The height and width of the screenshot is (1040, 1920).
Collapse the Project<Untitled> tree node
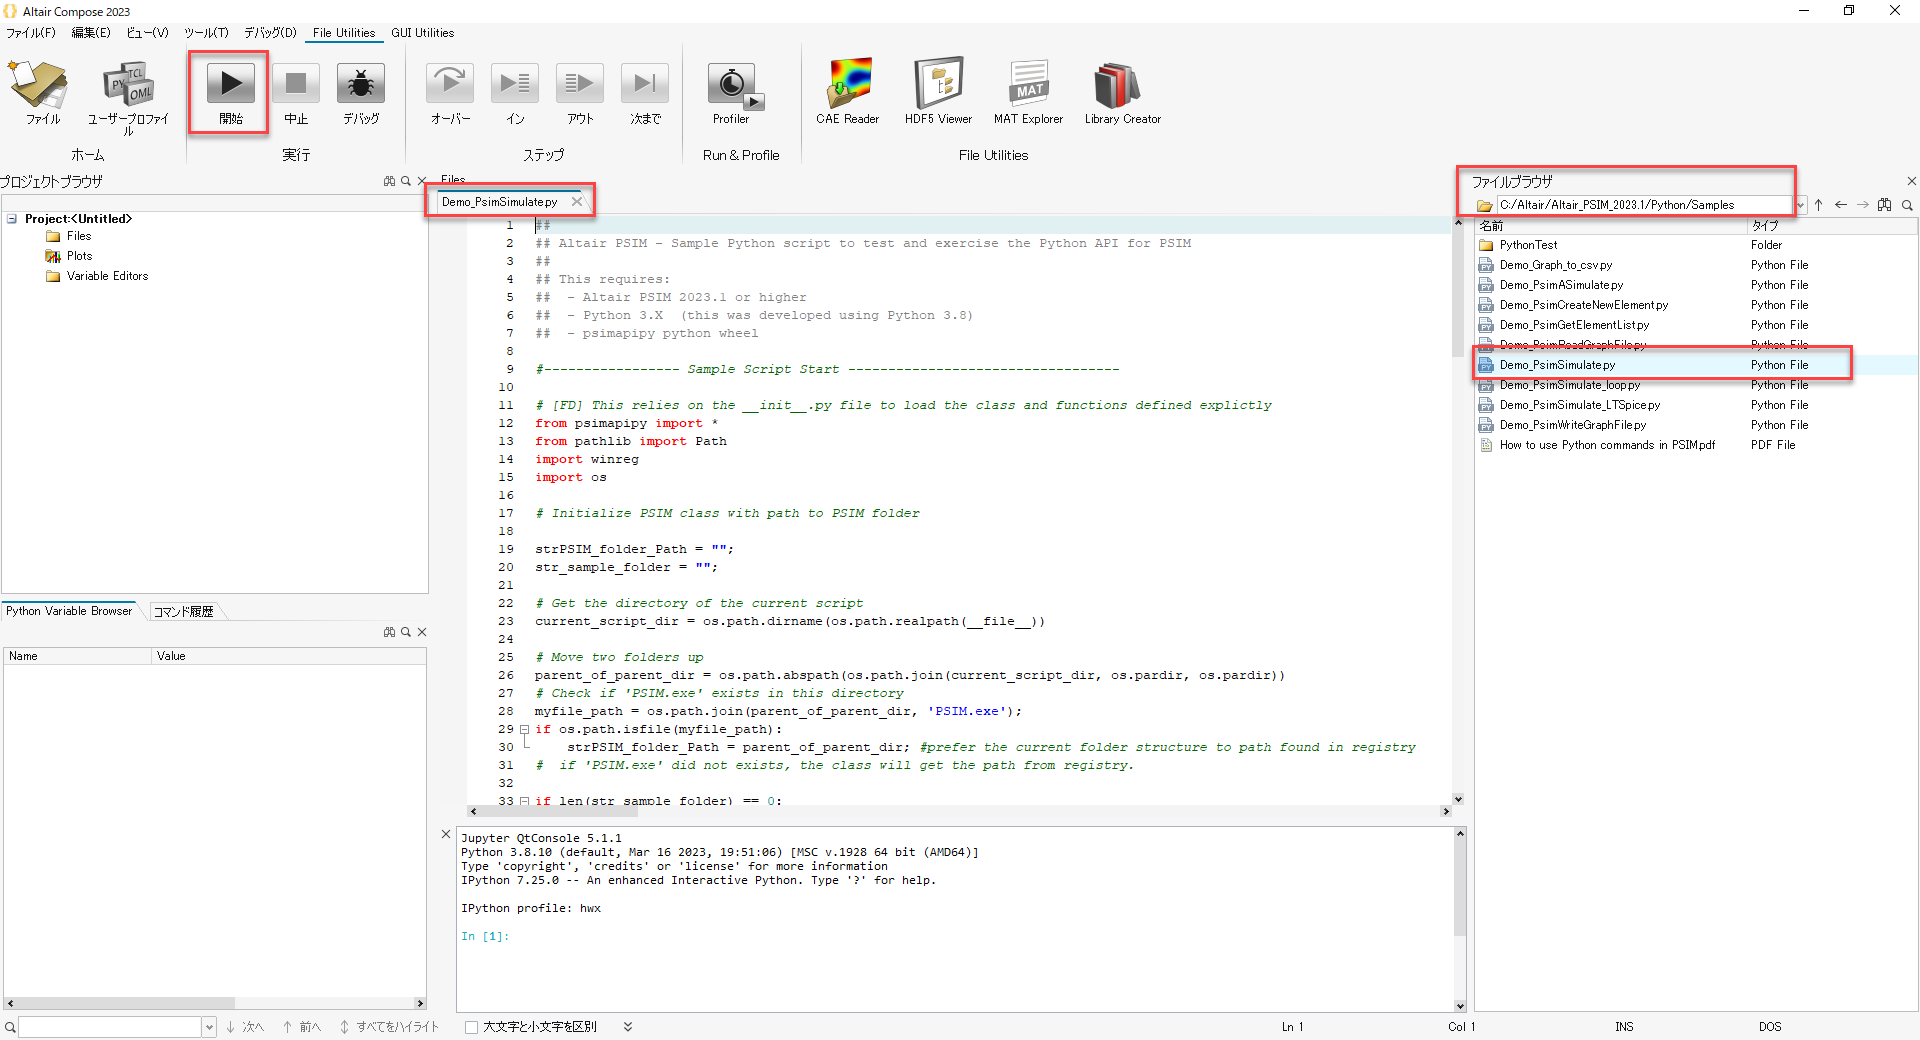(x=13, y=218)
